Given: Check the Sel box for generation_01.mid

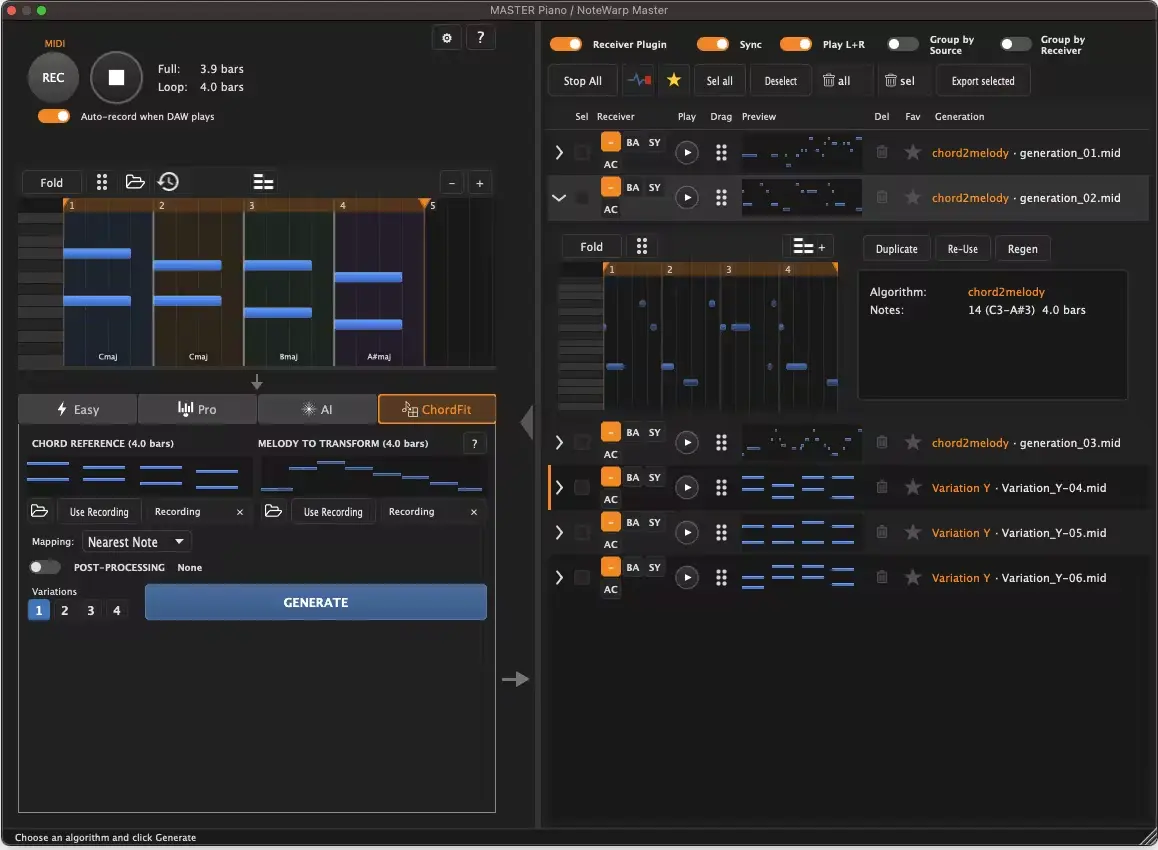Looking at the screenshot, I should pos(582,153).
